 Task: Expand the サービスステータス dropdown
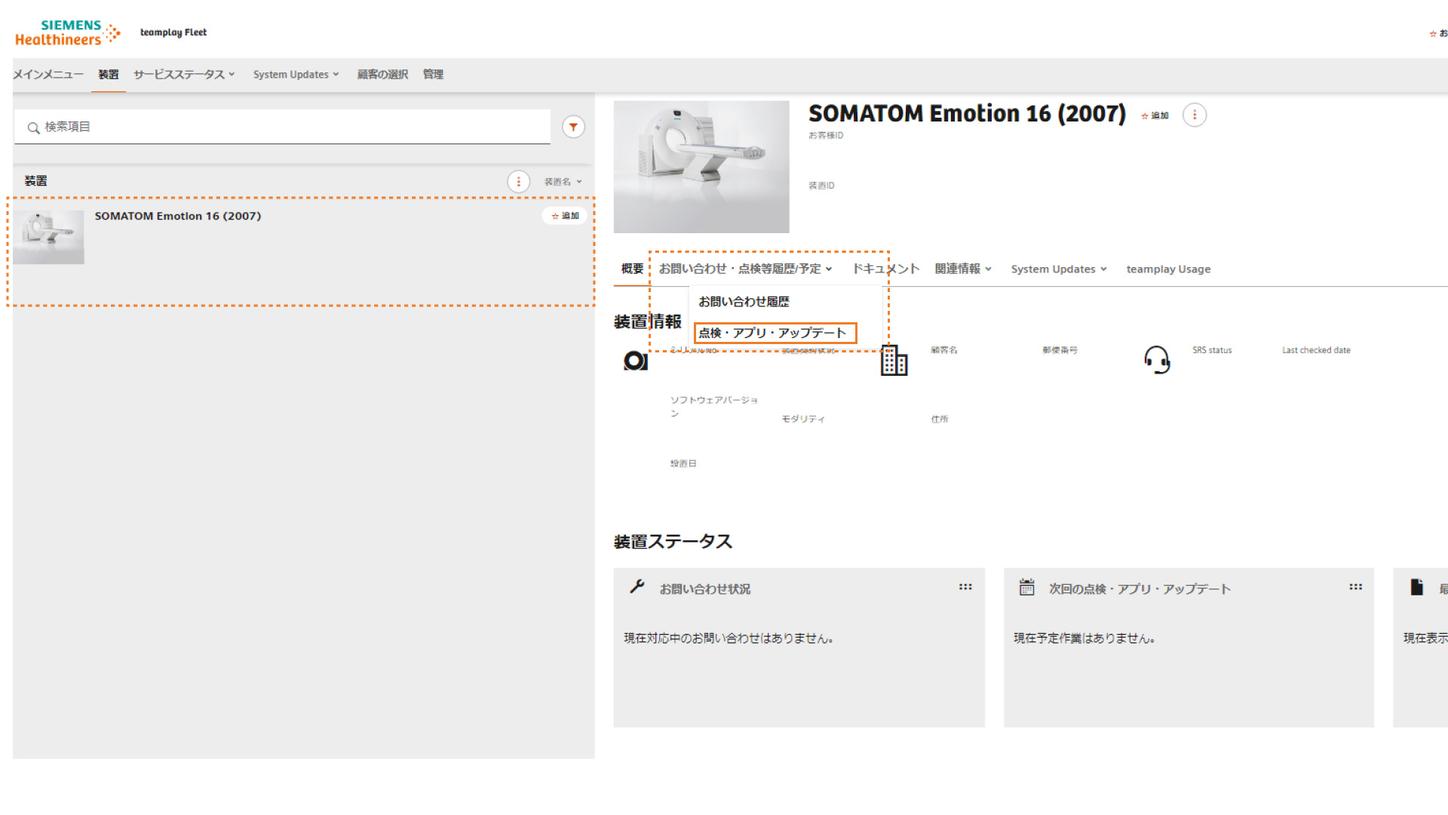pyautogui.click(x=185, y=73)
